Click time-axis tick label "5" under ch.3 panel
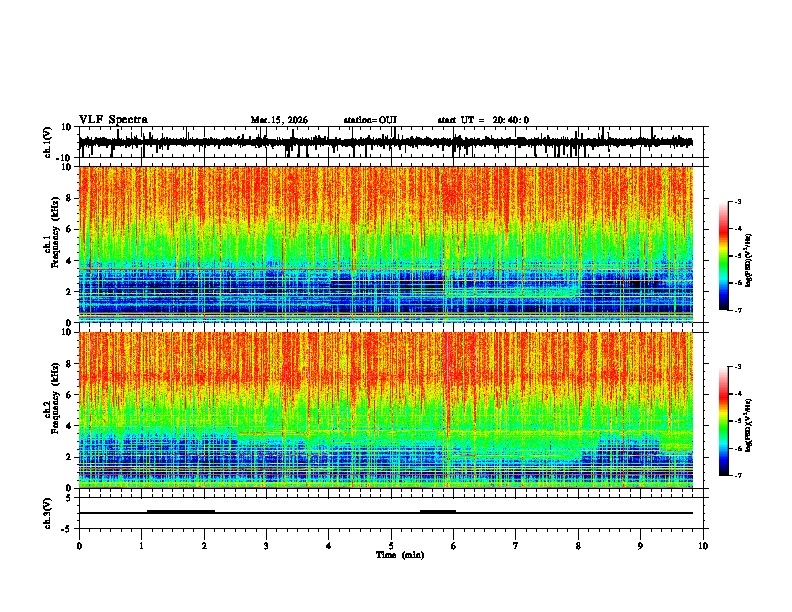Viewport: 792px width, 612px height. tap(391, 546)
